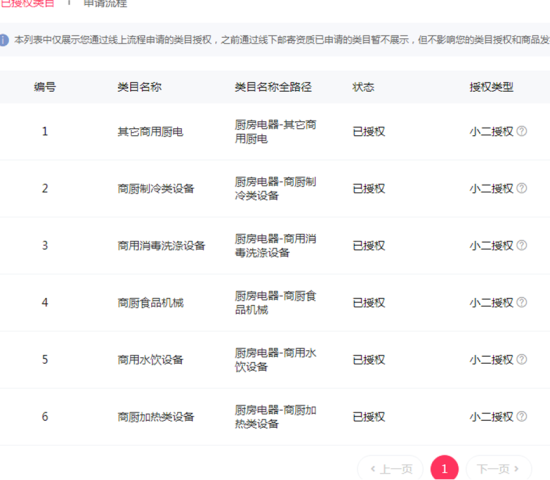Click the 授权类型 column header
Screen dimensions: 550x480
(491, 87)
